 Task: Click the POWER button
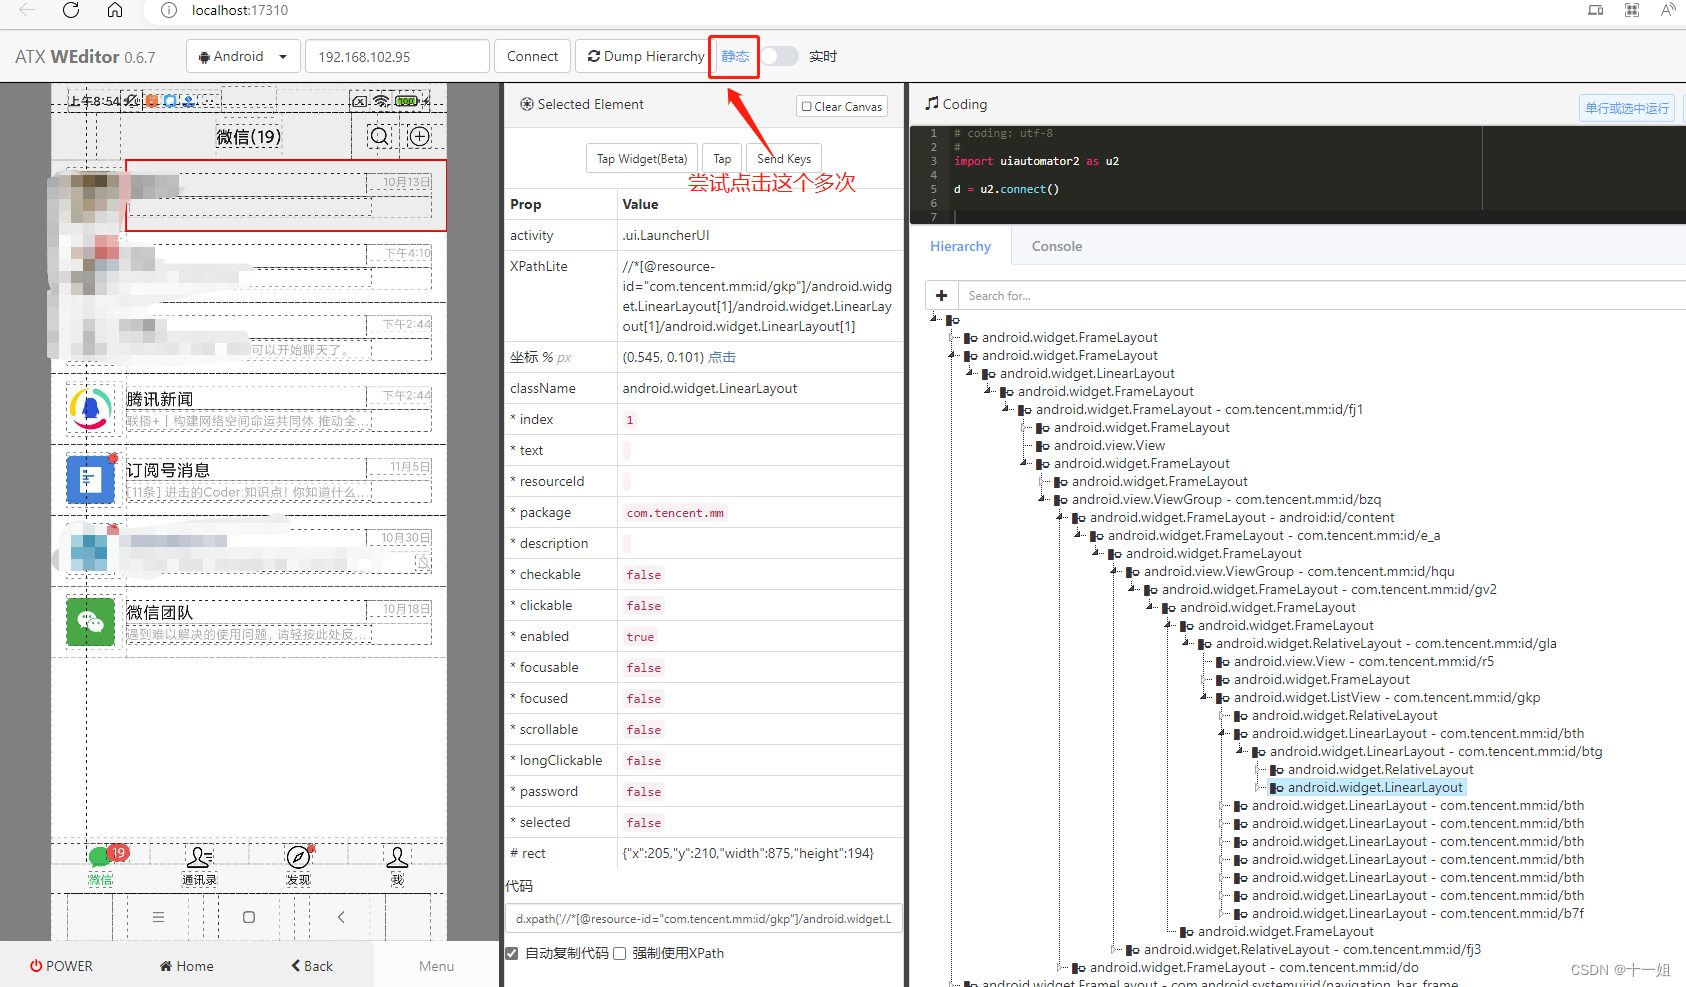(61, 966)
